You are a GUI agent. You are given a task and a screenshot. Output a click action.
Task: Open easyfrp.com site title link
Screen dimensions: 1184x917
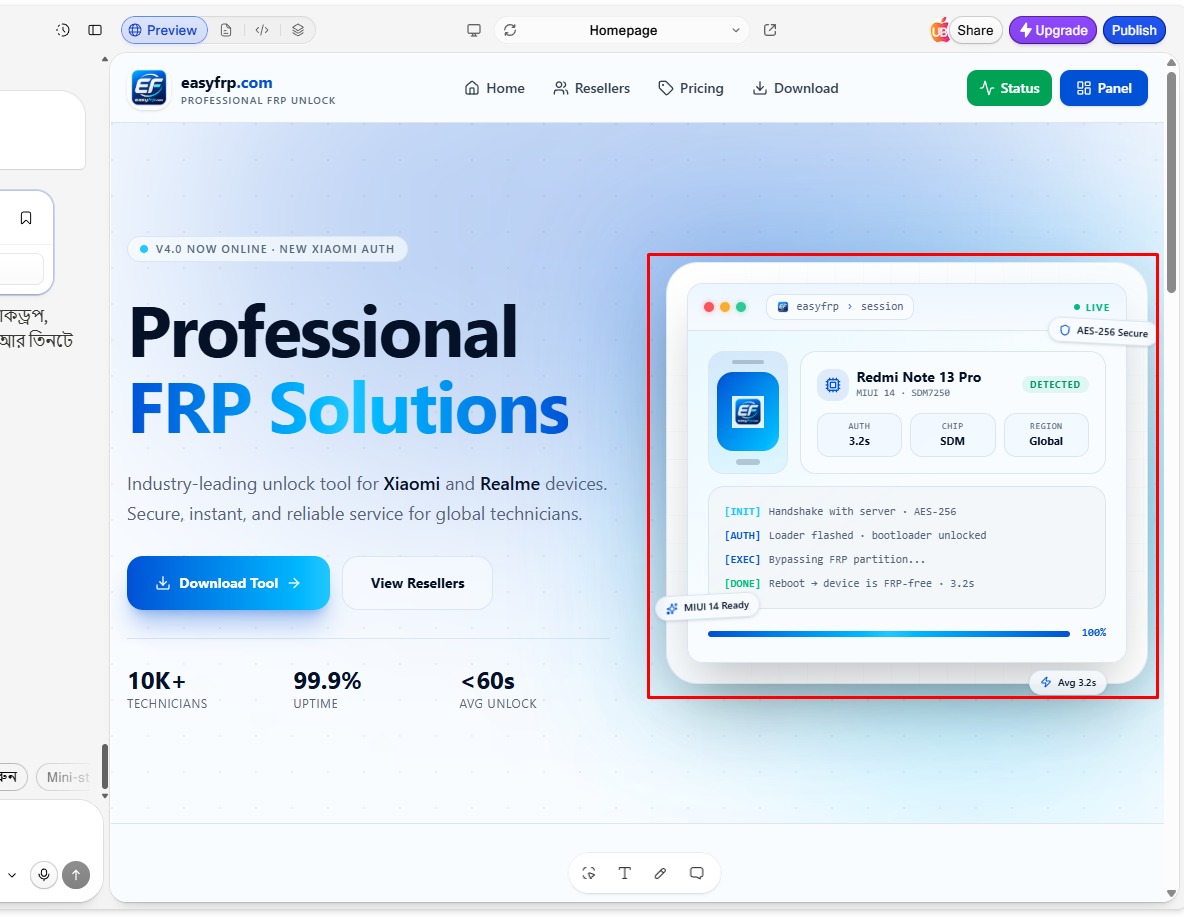[x=227, y=83]
